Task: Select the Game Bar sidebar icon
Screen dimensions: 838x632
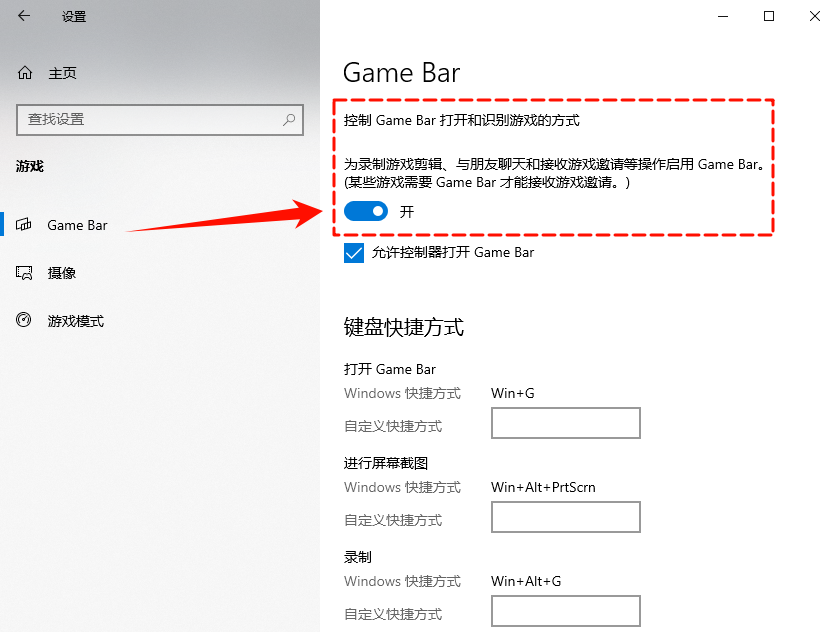Action: [x=24, y=224]
